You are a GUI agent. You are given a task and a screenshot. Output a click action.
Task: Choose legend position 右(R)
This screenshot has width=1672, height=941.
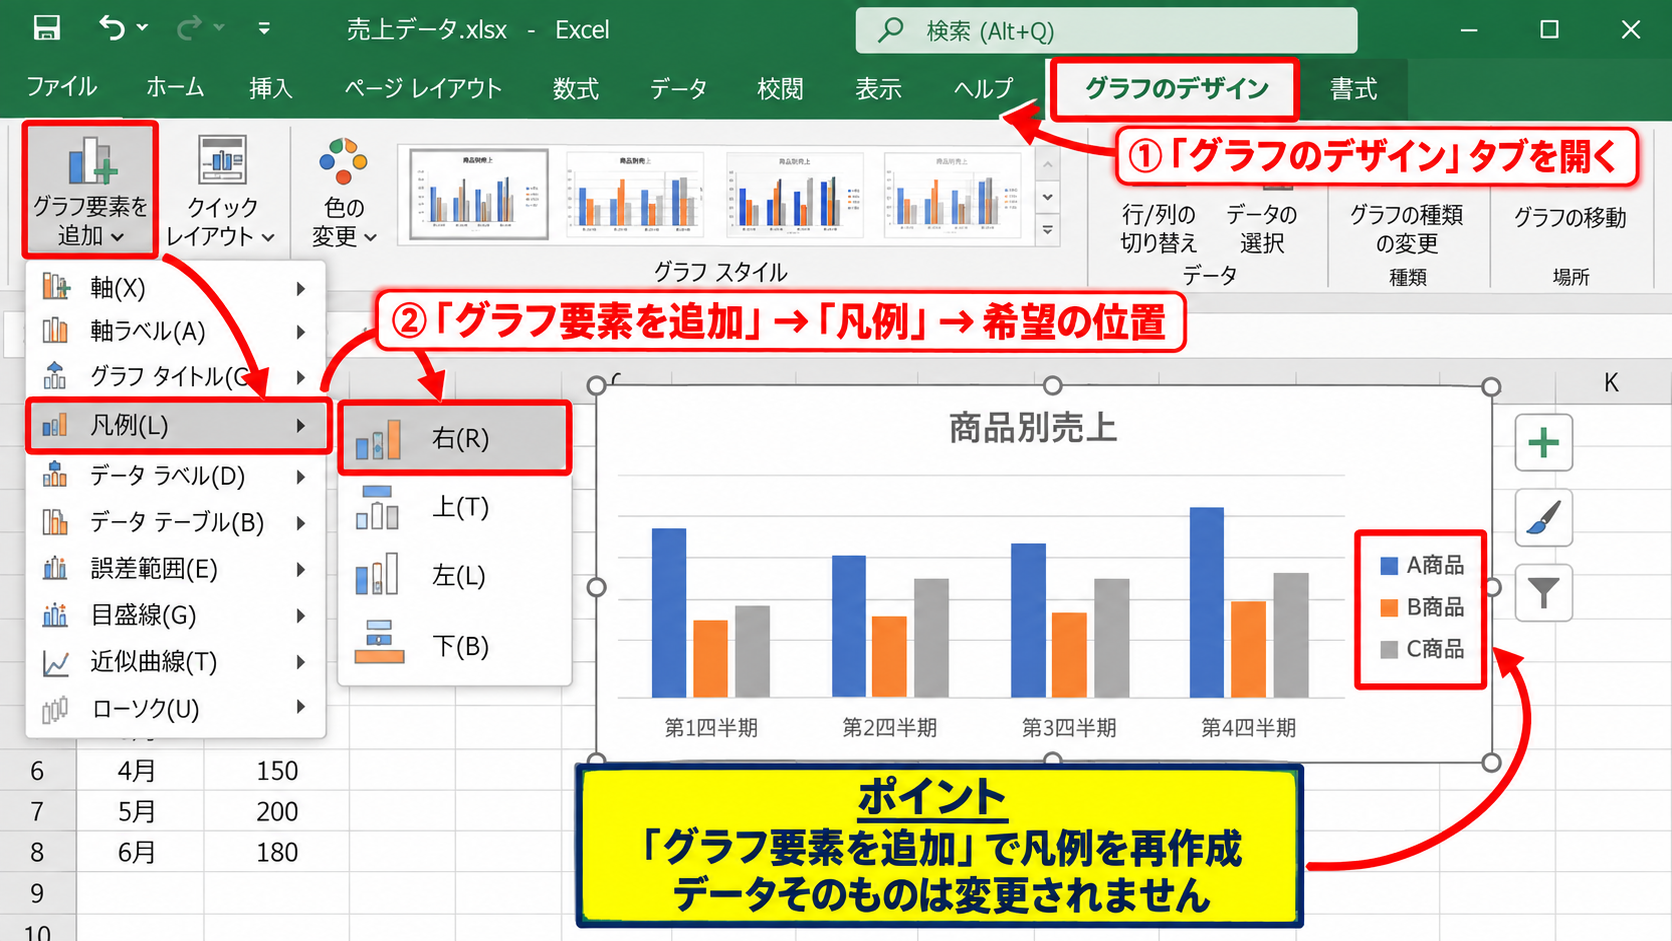(x=455, y=438)
